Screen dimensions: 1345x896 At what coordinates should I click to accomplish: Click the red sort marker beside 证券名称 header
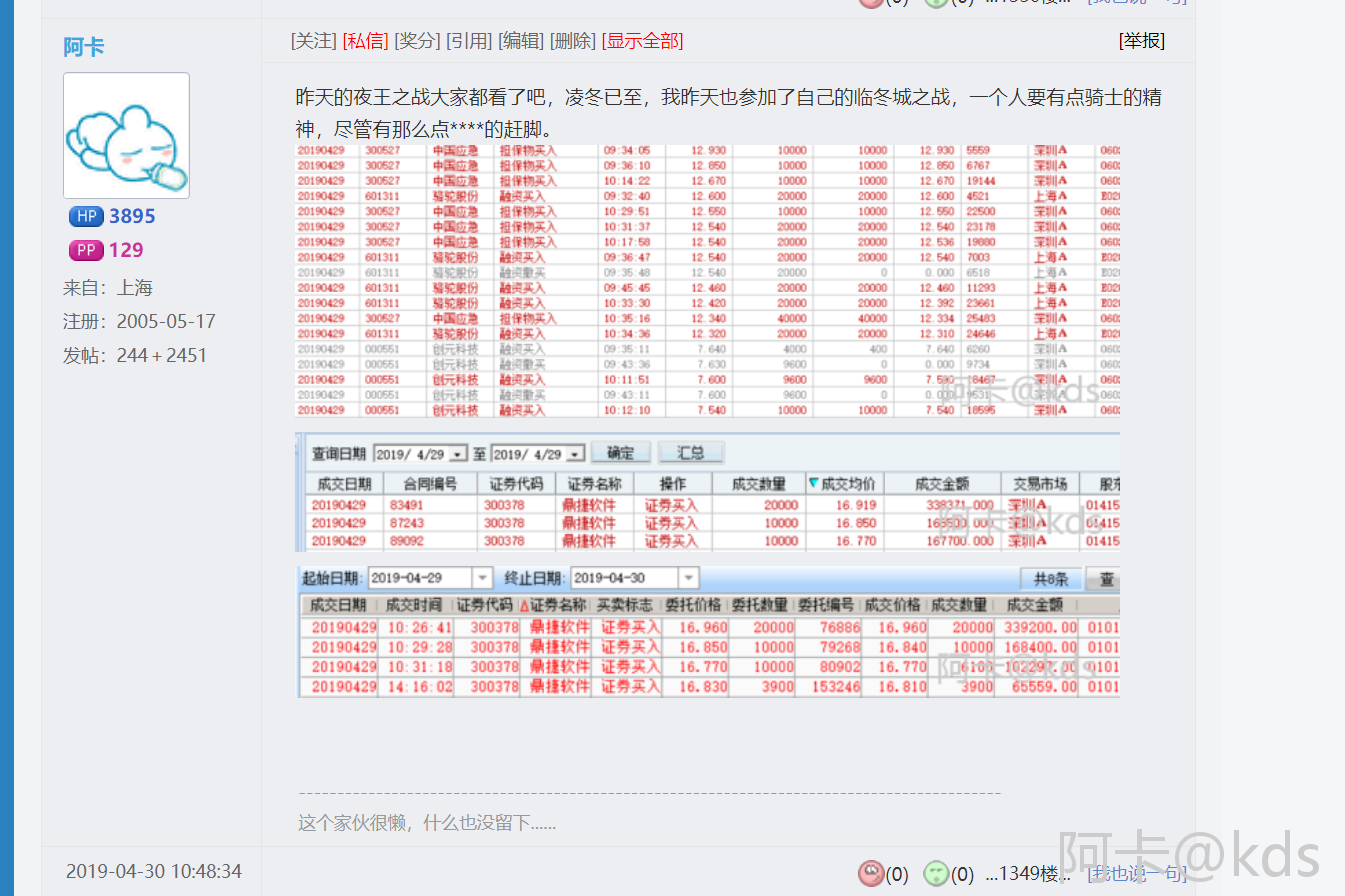523,606
